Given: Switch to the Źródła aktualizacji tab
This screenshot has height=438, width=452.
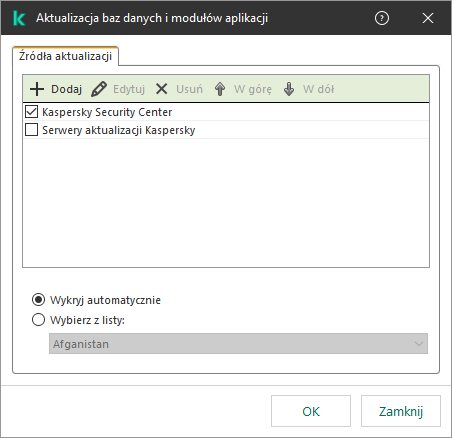Looking at the screenshot, I should pos(65,56).
